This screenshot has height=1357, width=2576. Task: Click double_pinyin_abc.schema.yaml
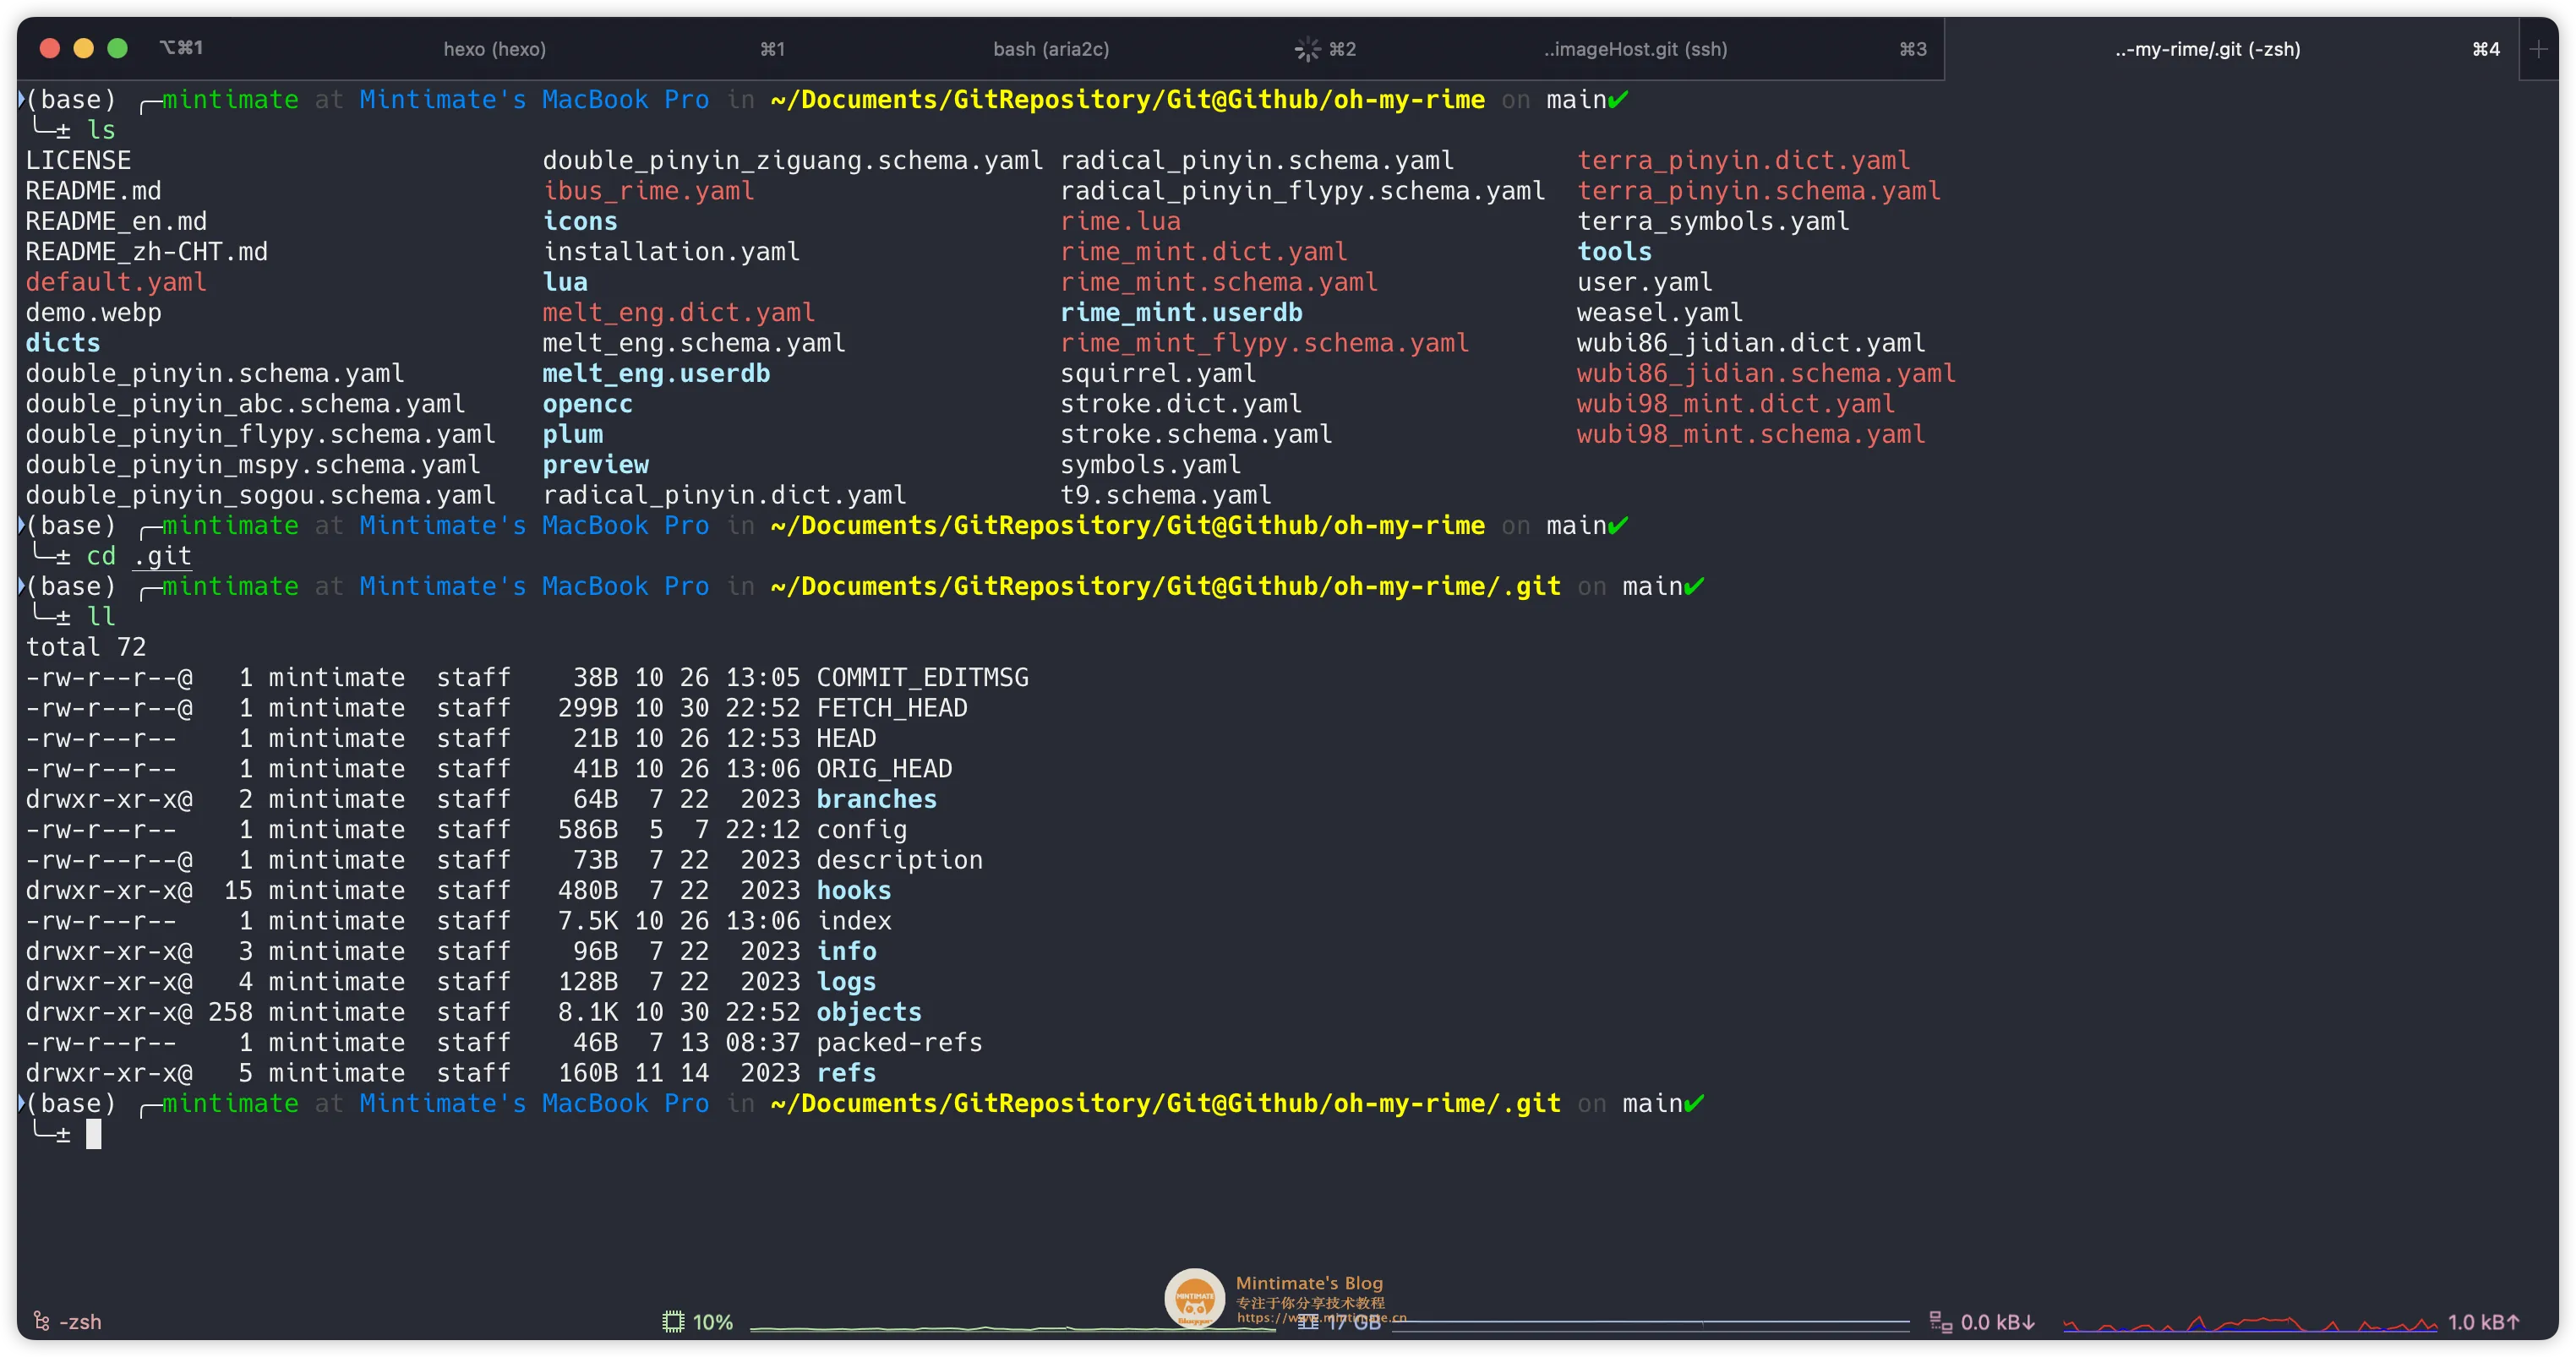[245, 403]
